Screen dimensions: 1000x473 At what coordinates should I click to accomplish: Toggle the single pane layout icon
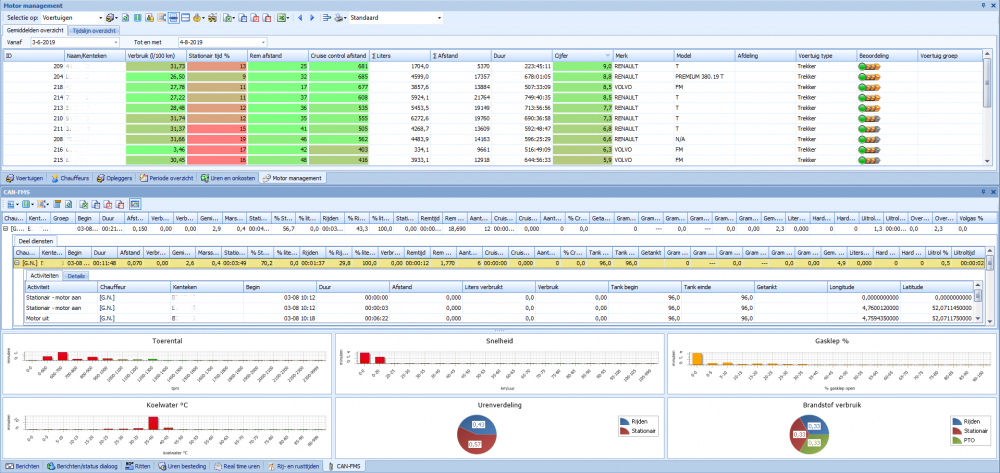pyautogui.click(x=186, y=18)
